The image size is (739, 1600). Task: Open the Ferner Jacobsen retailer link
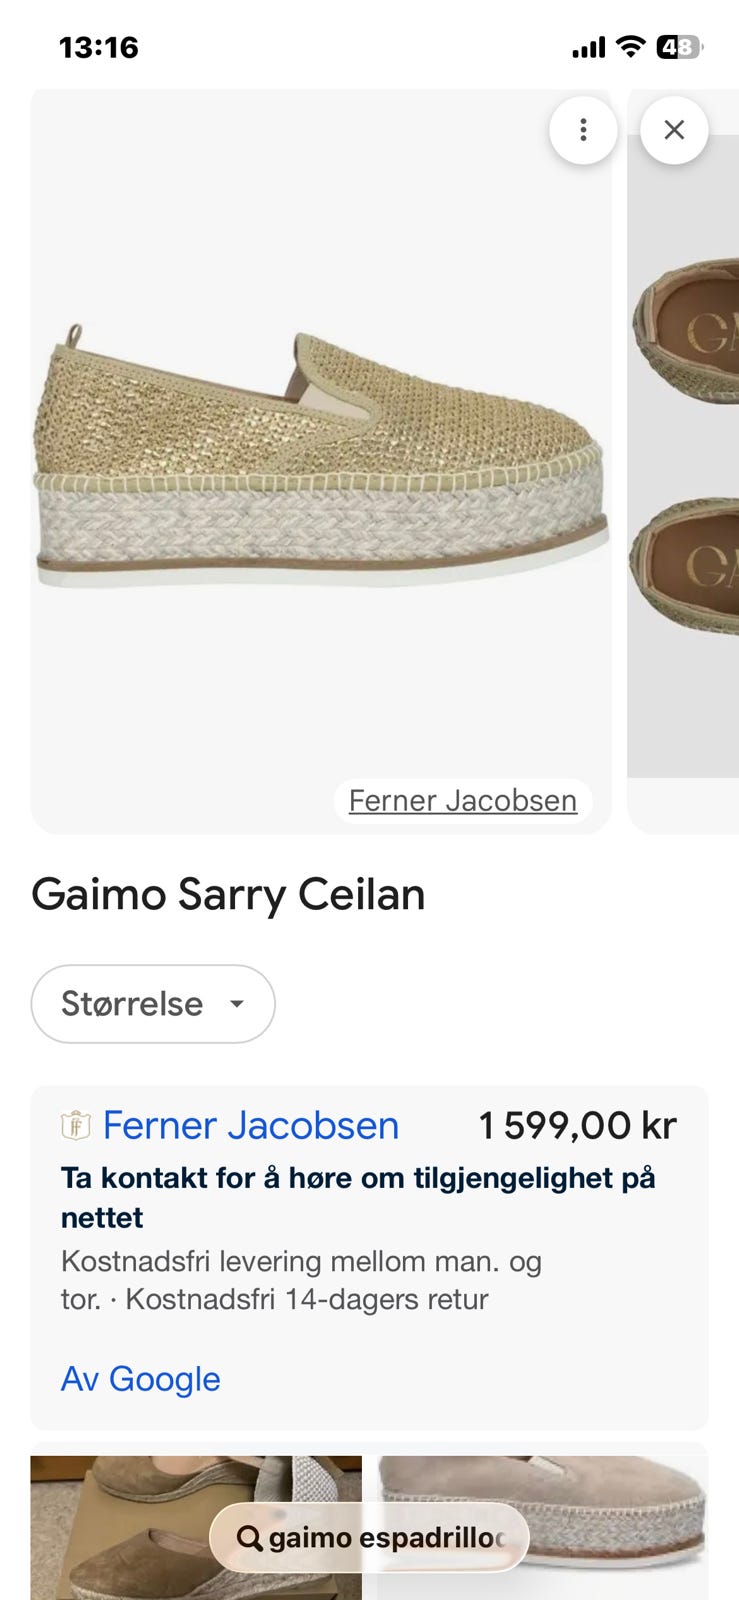coord(250,1125)
